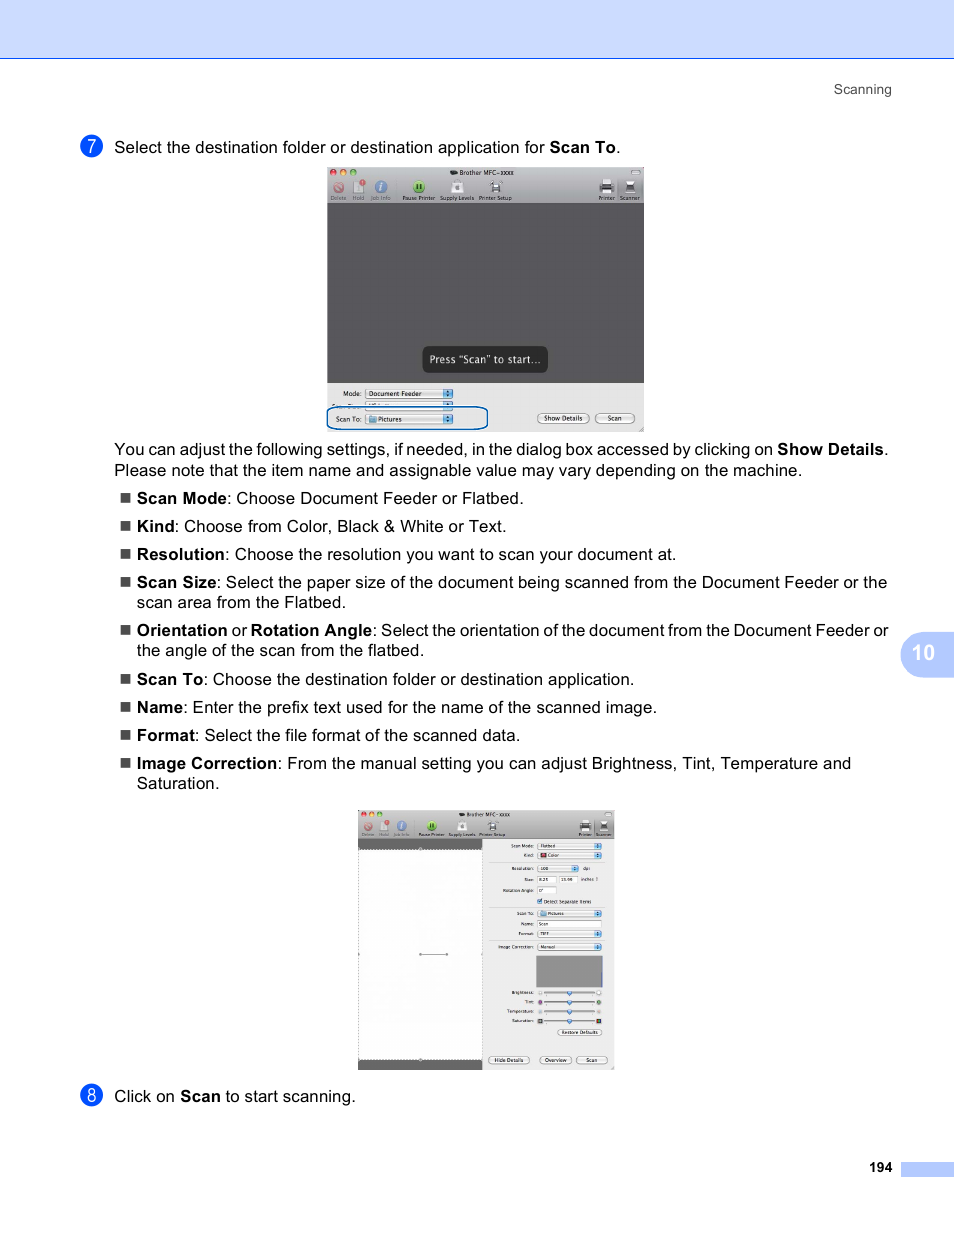Open the Scan Mode dropdown showing Flatbed
Image resolution: width=954 pixels, height=1235 pixels.
pyautogui.click(x=570, y=846)
